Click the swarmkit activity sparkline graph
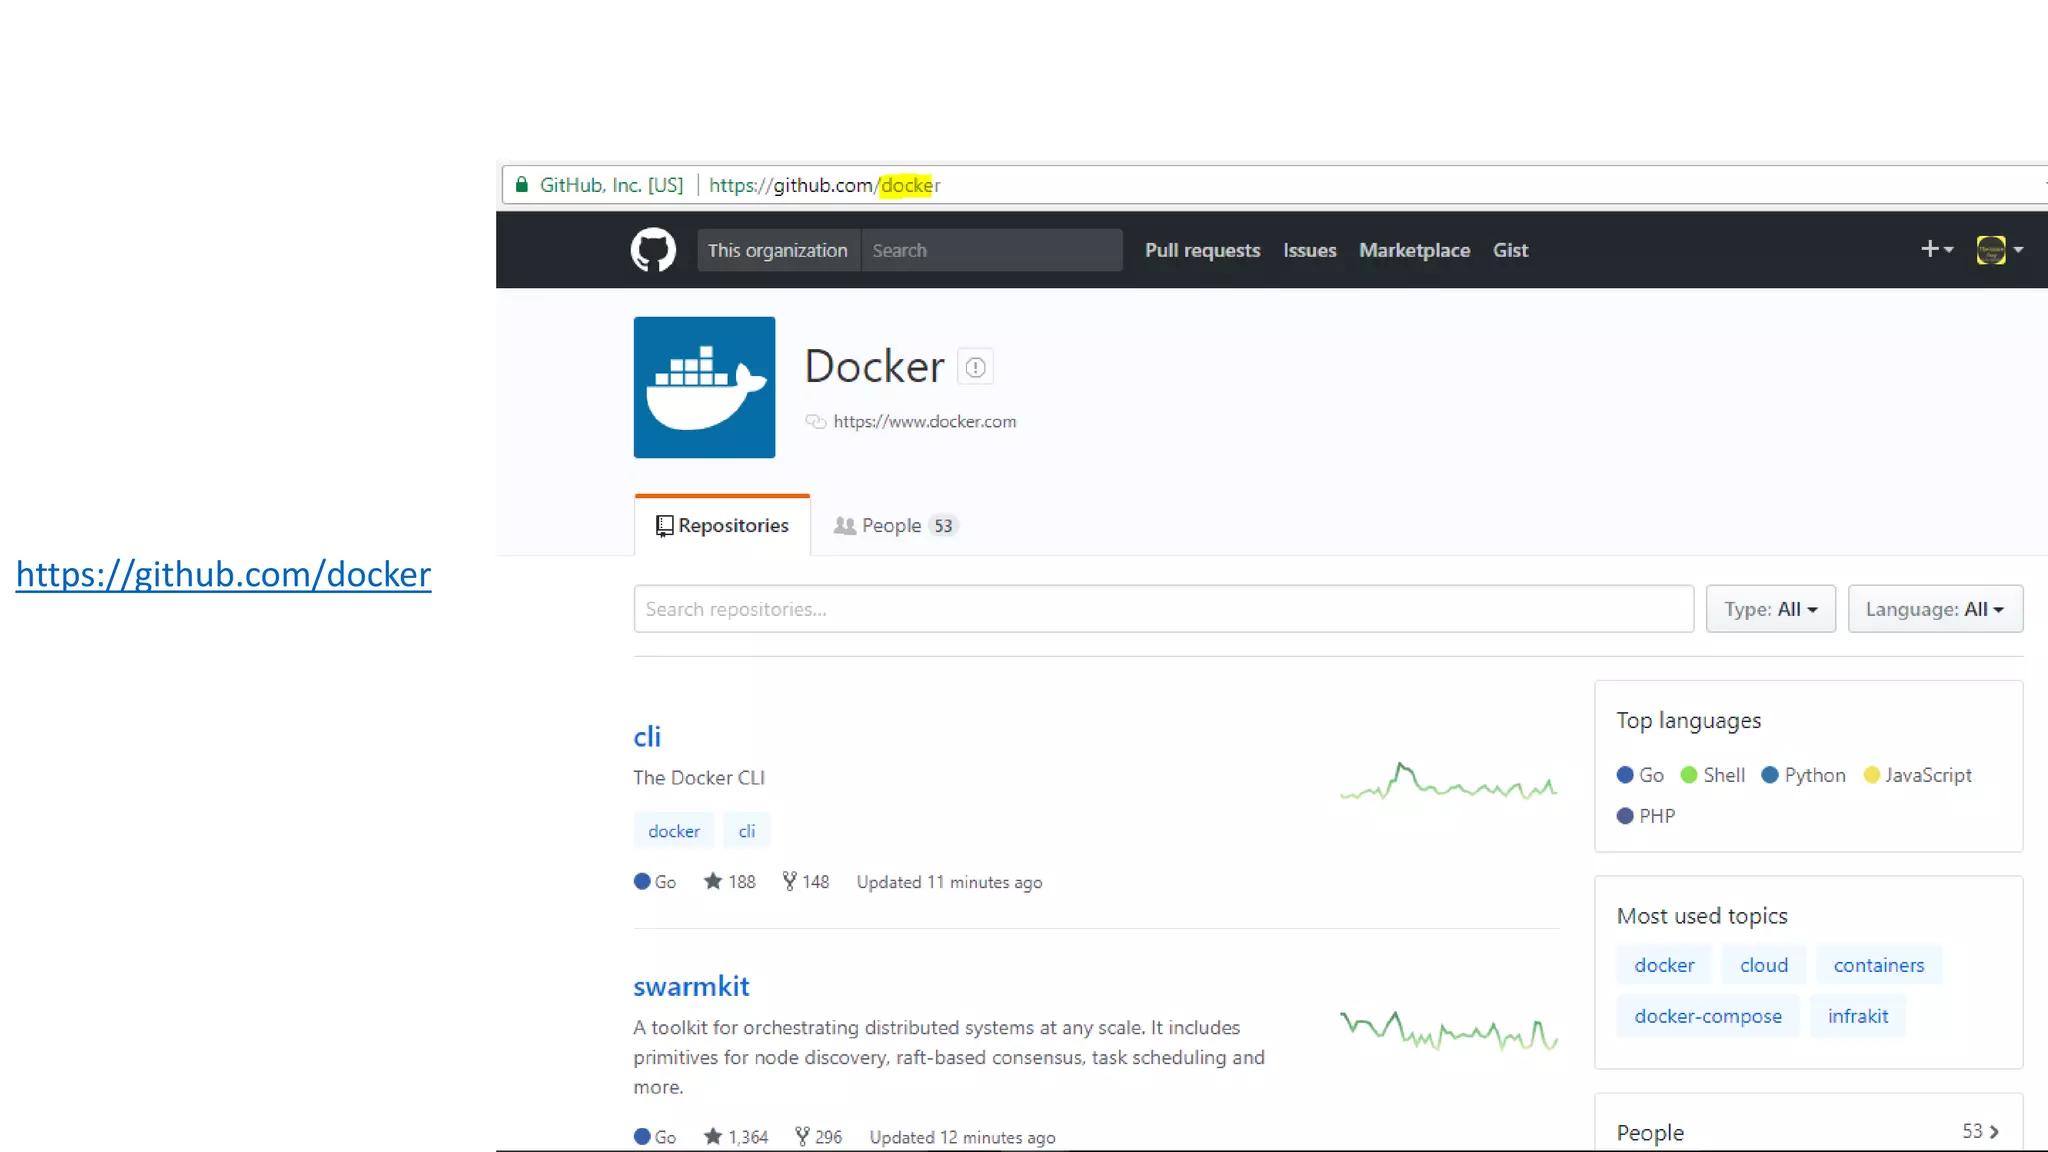 coord(1449,1031)
